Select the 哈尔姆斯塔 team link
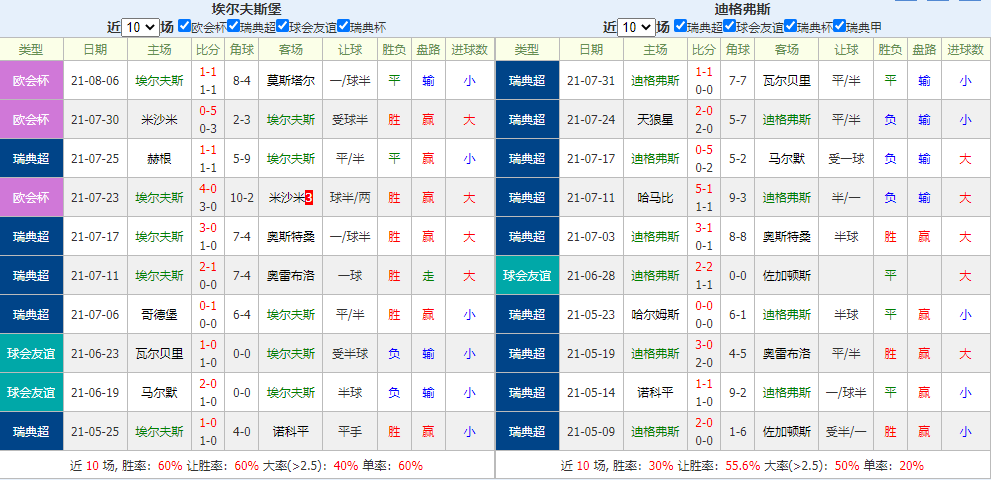991x480 pixels. tap(655, 315)
